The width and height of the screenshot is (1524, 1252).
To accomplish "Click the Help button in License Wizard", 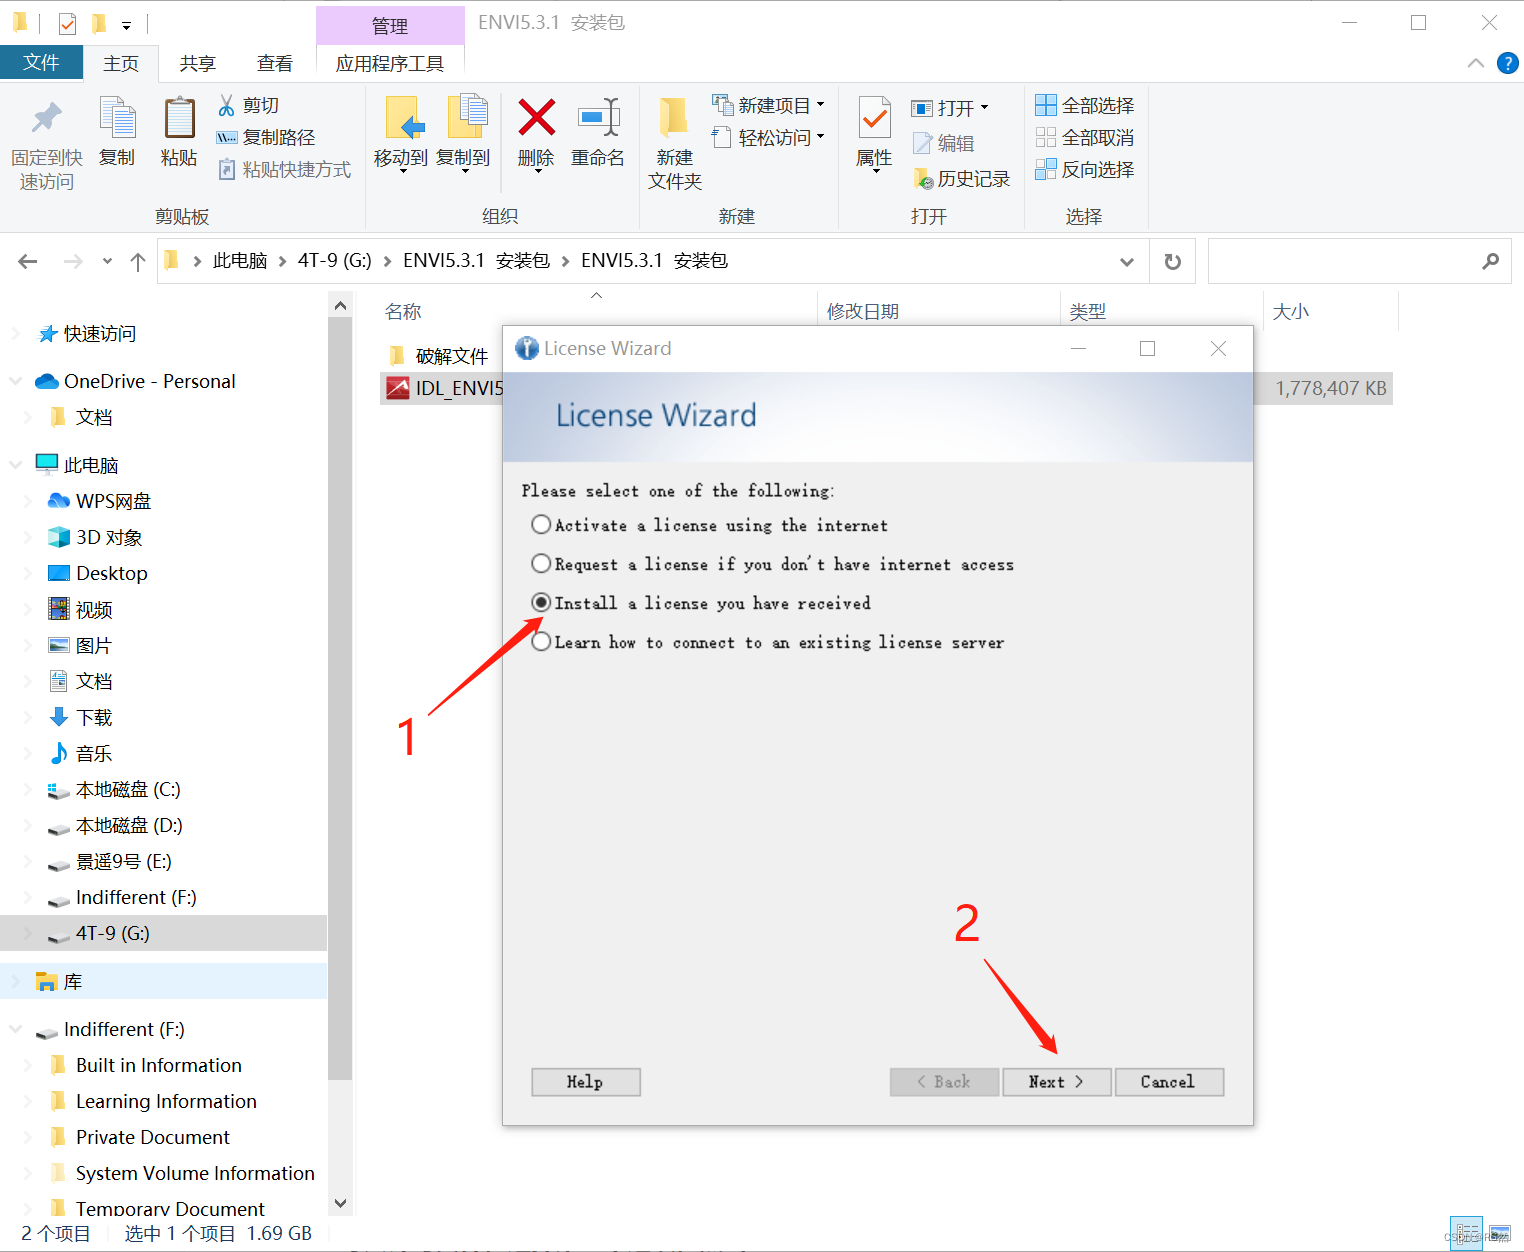I will 586,1082.
